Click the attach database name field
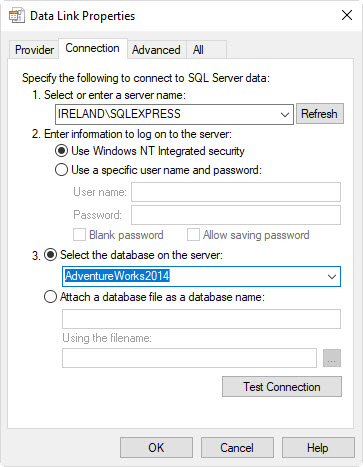This screenshot has width=363, height=467. tap(201, 319)
